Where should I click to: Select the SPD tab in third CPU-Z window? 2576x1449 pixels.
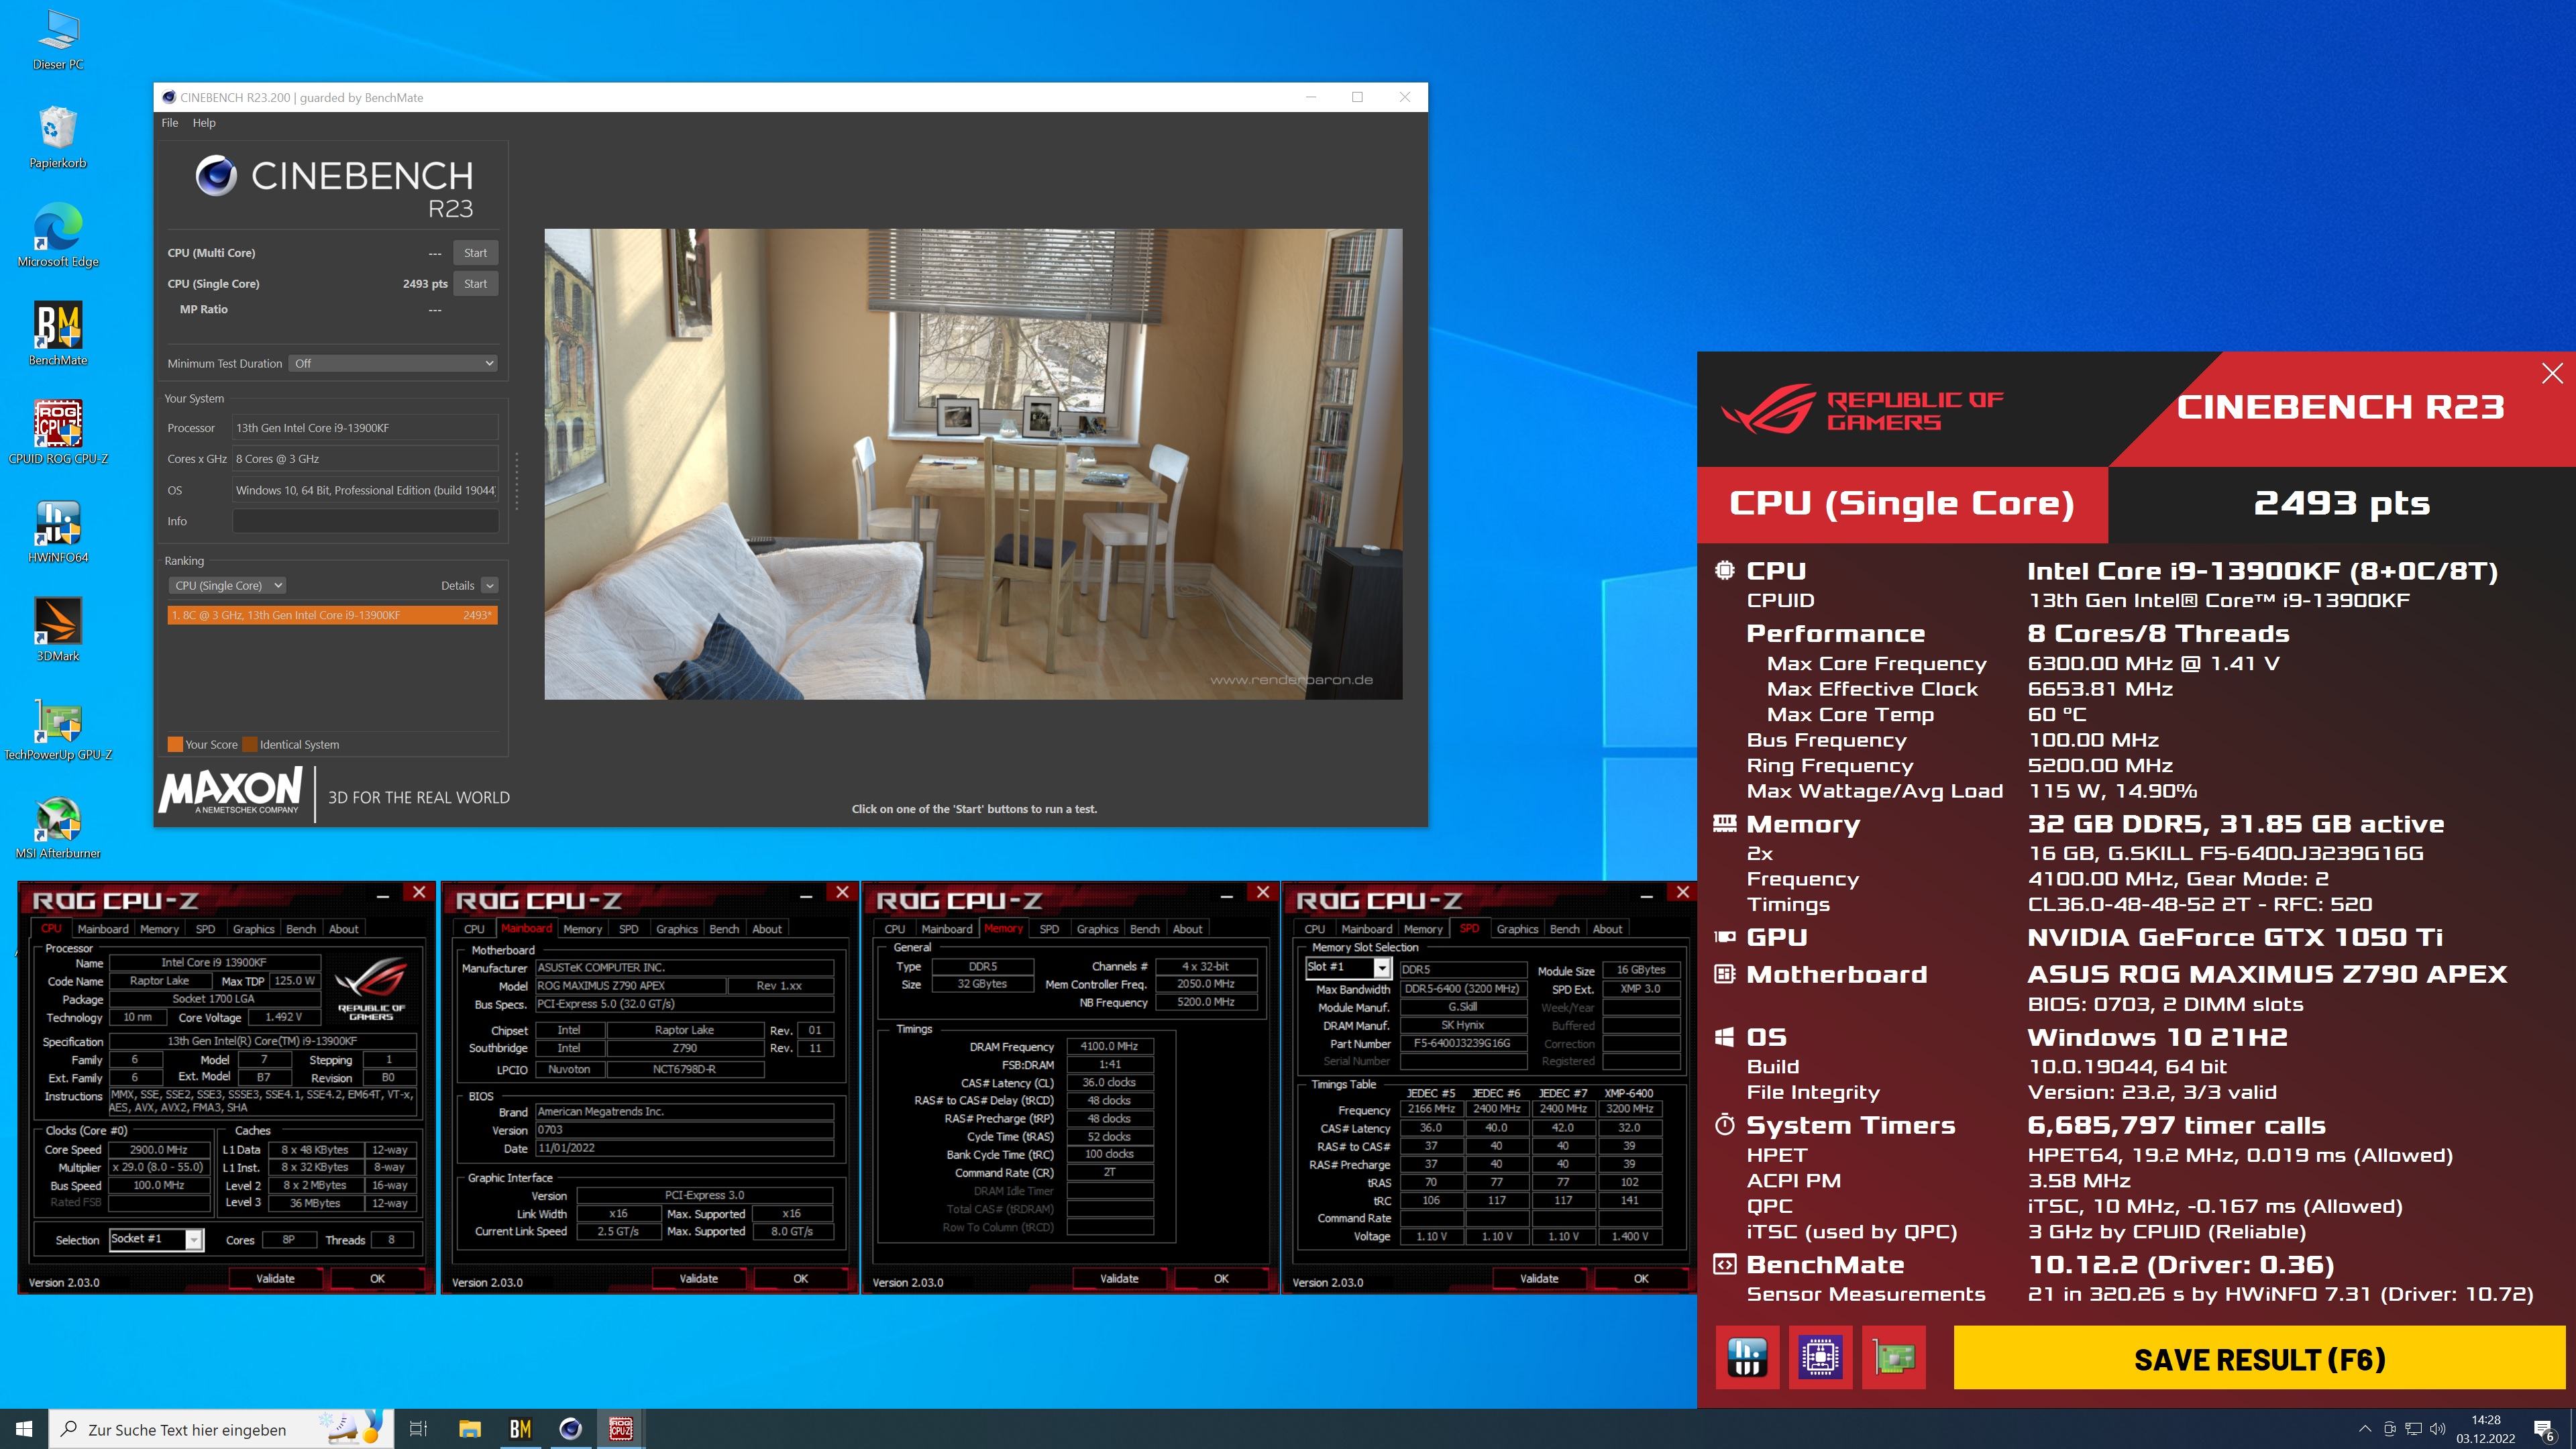1049,929
